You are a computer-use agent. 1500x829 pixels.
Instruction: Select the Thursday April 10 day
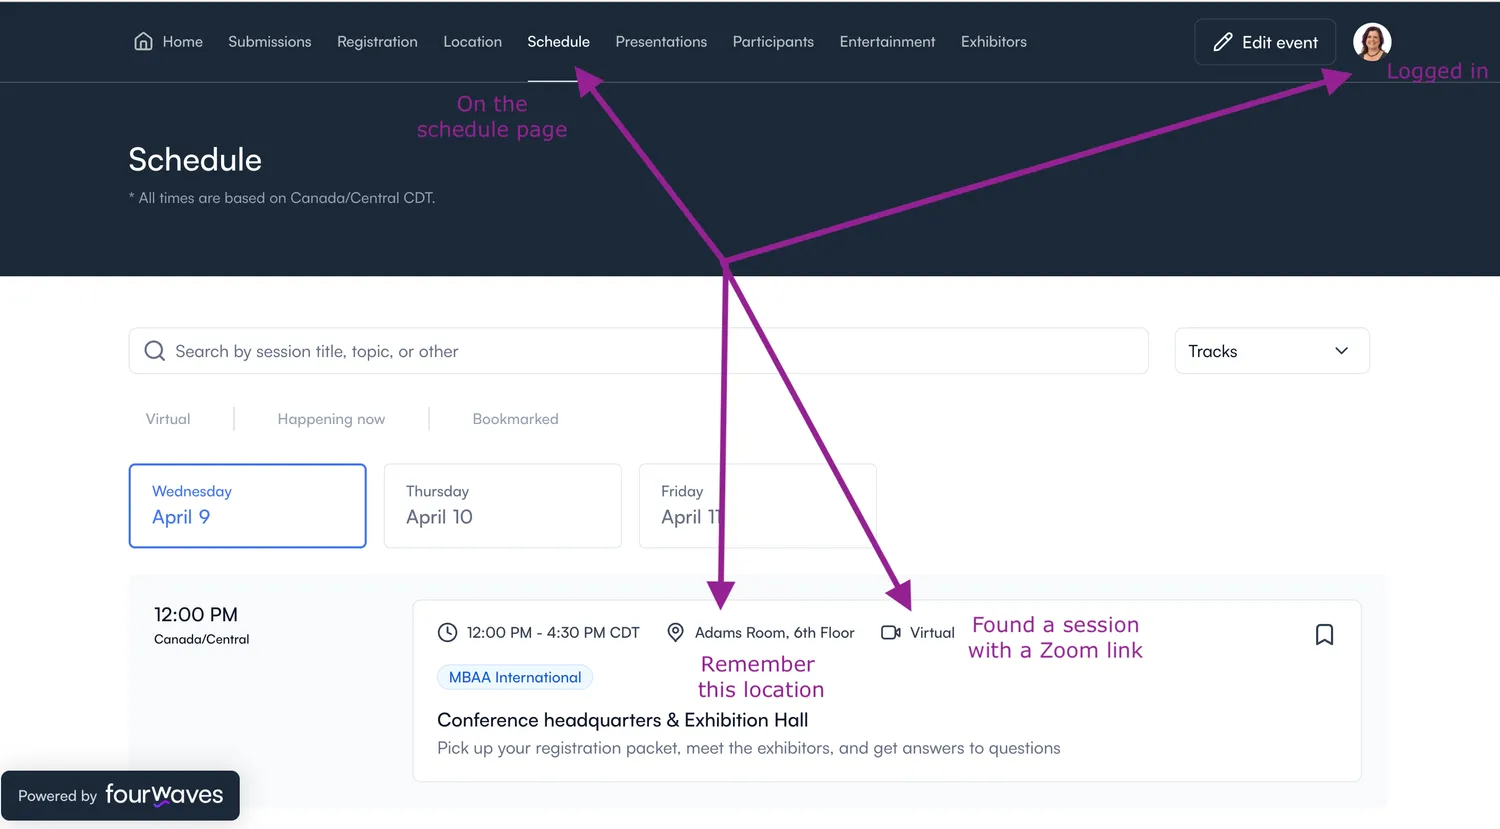pyautogui.click(x=502, y=506)
